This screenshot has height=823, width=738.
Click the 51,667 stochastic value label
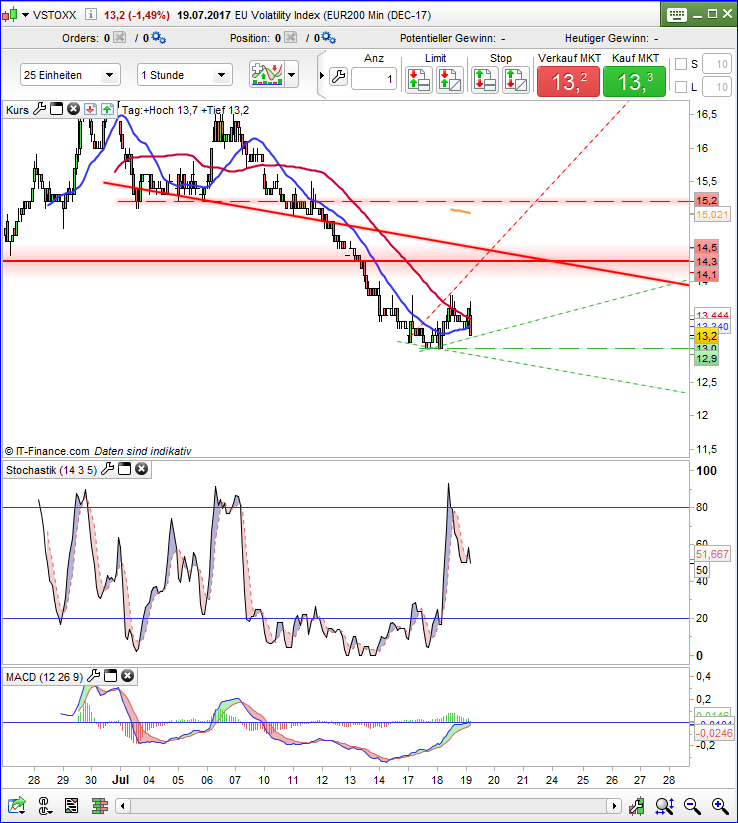(712, 554)
